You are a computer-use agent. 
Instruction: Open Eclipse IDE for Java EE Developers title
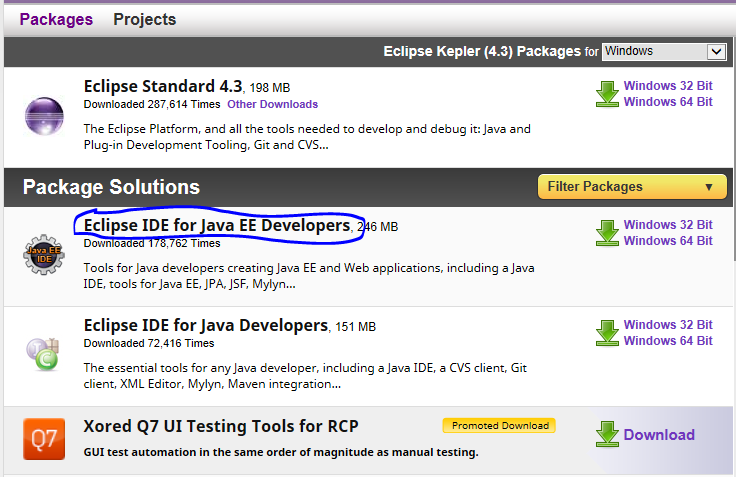tap(217, 226)
